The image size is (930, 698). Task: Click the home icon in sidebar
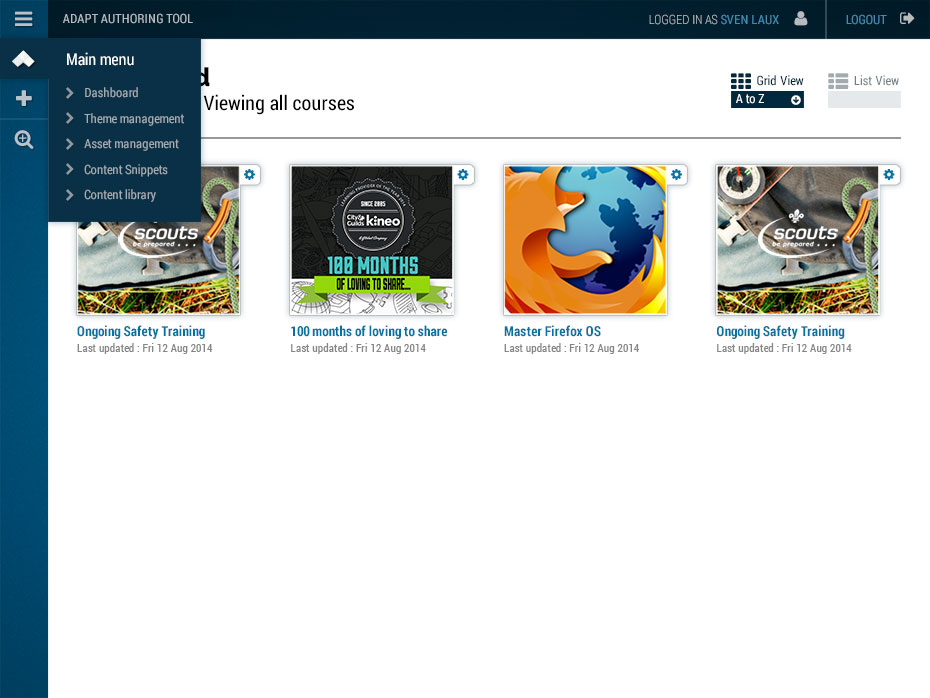point(24,59)
